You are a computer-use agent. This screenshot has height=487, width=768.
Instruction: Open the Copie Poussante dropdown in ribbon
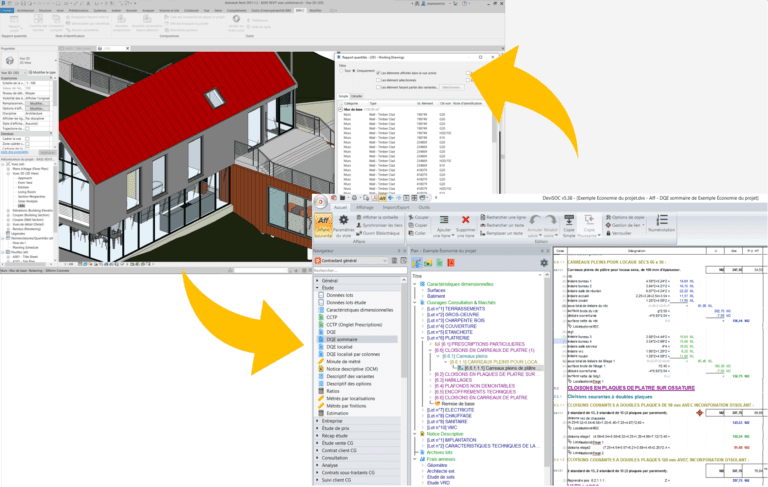click(x=599, y=236)
